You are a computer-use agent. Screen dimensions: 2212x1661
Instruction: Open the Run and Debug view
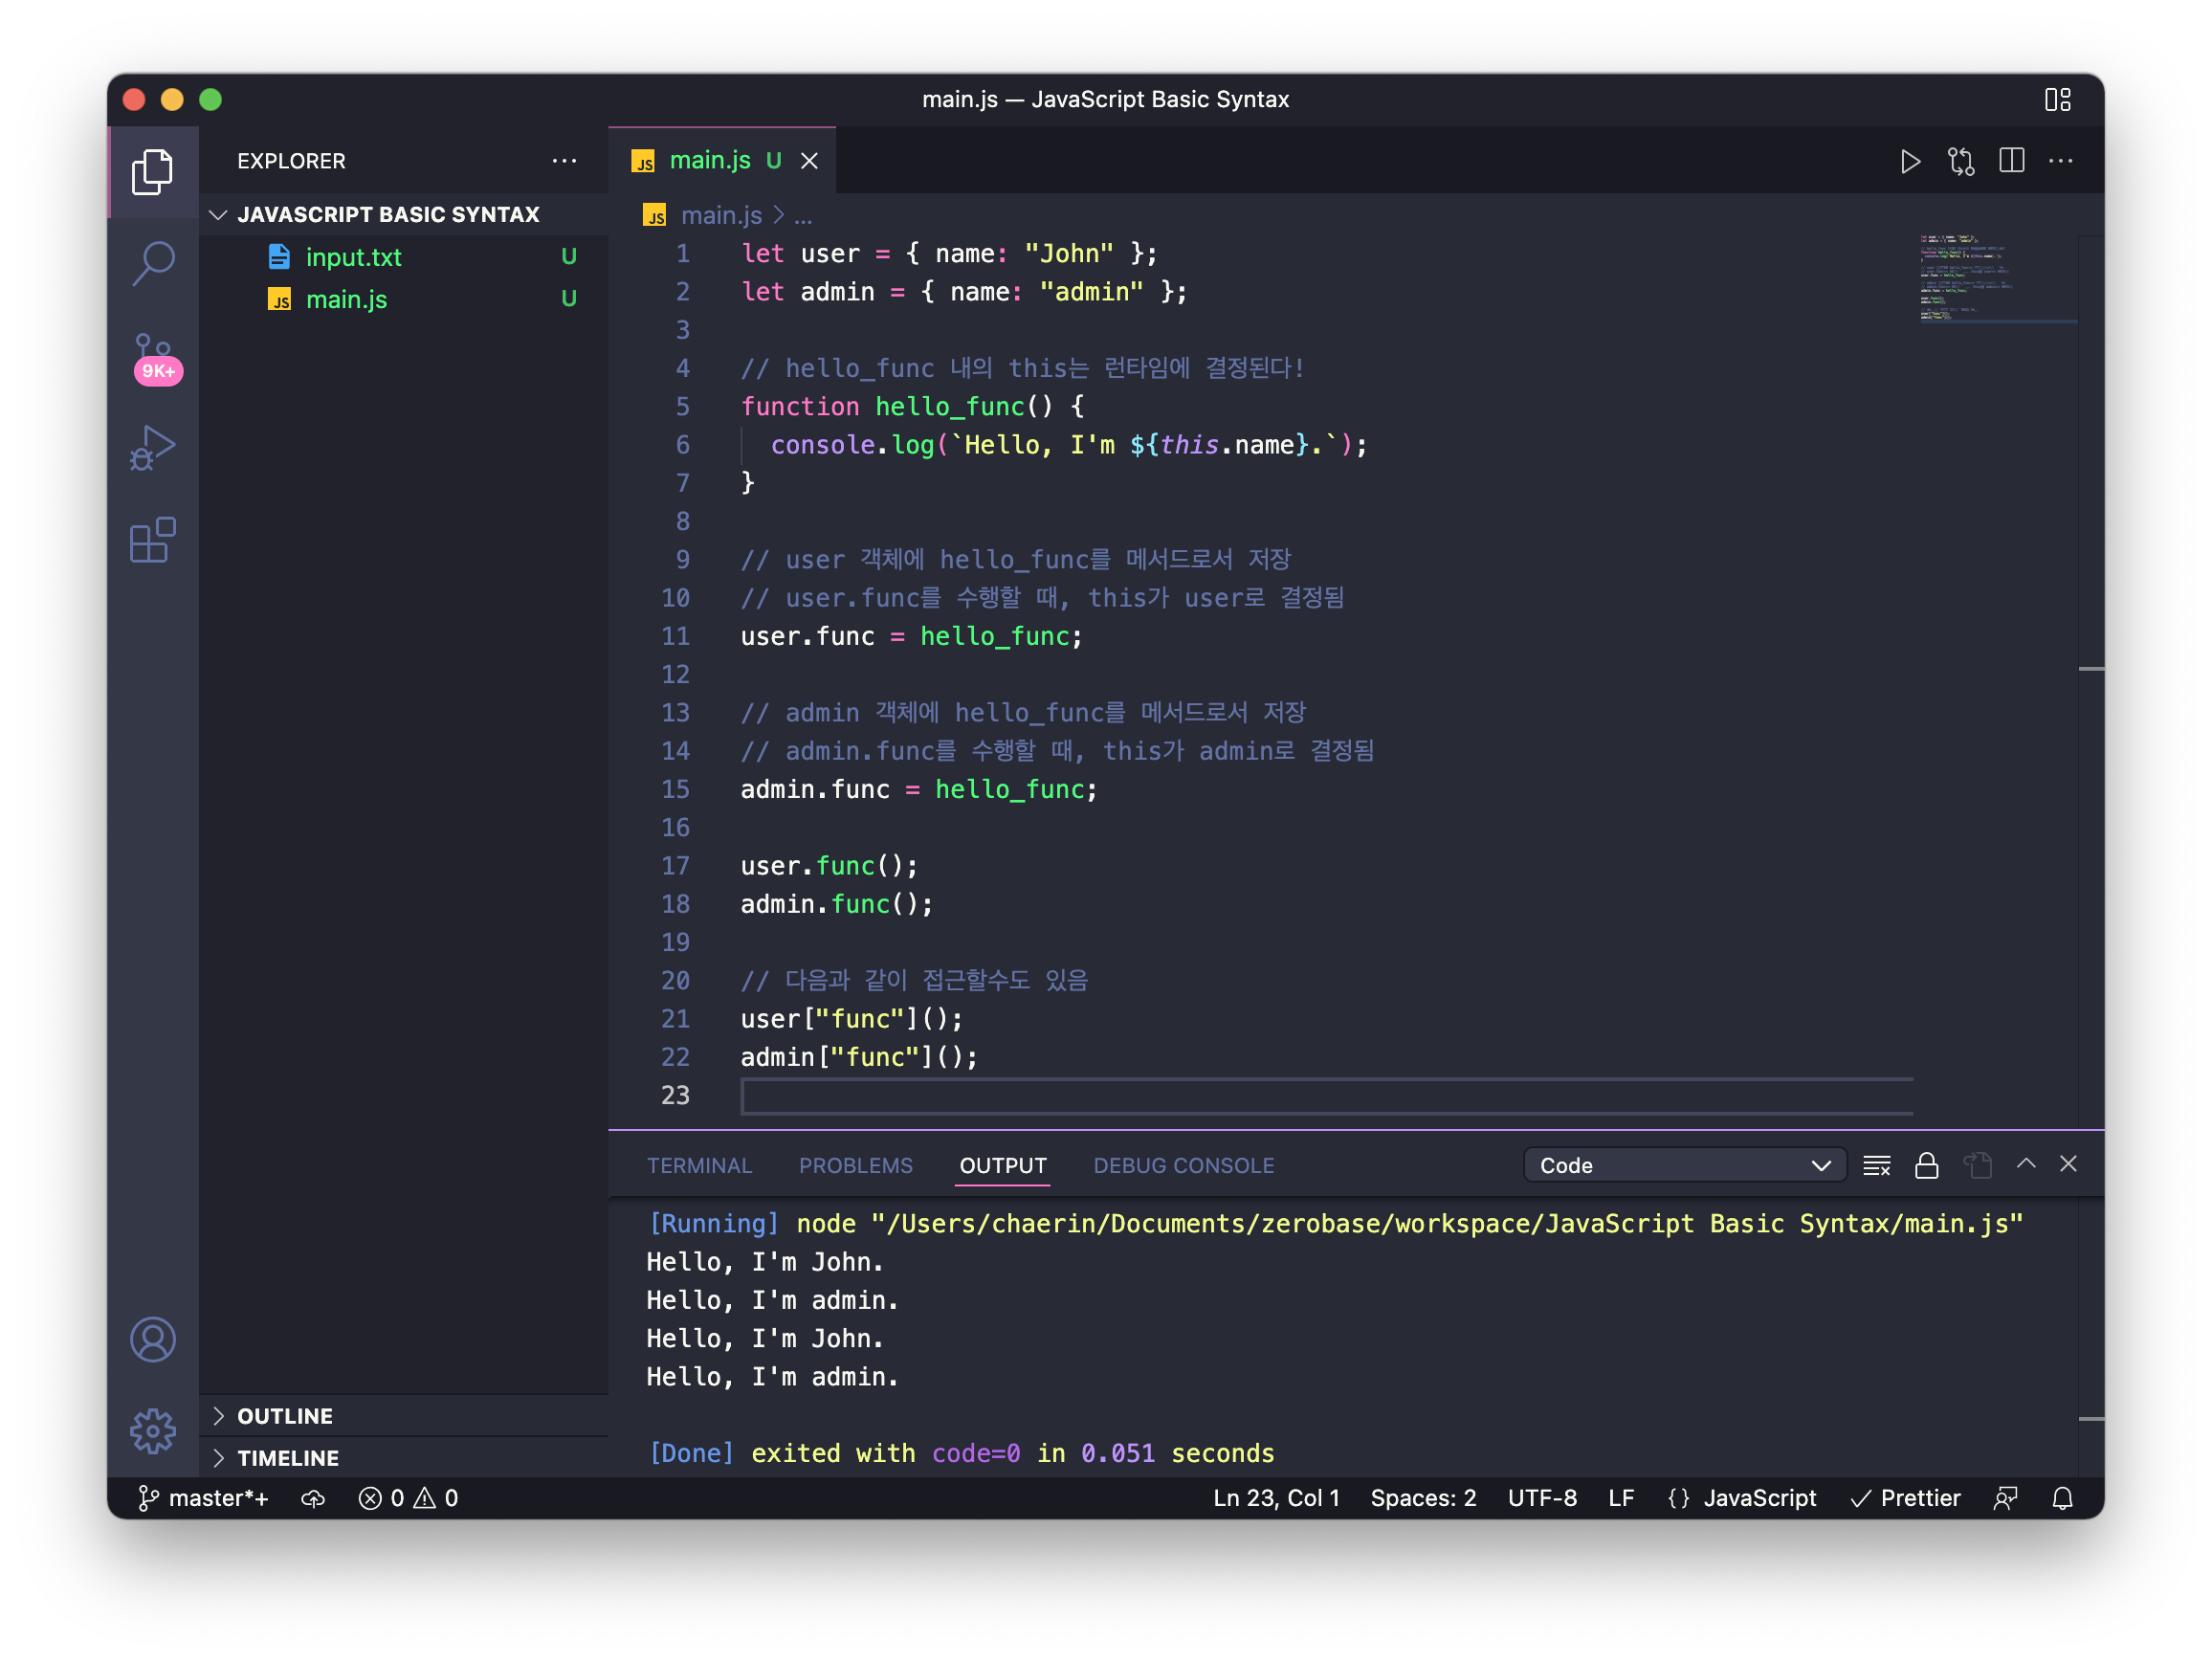(153, 448)
